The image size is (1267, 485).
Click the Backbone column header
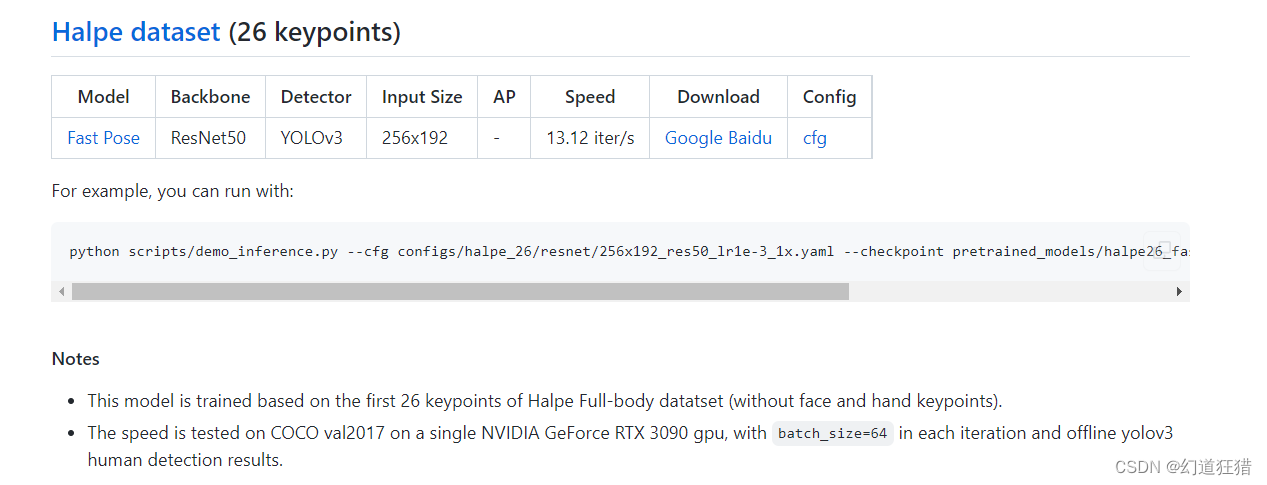click(x=210, y=97)
